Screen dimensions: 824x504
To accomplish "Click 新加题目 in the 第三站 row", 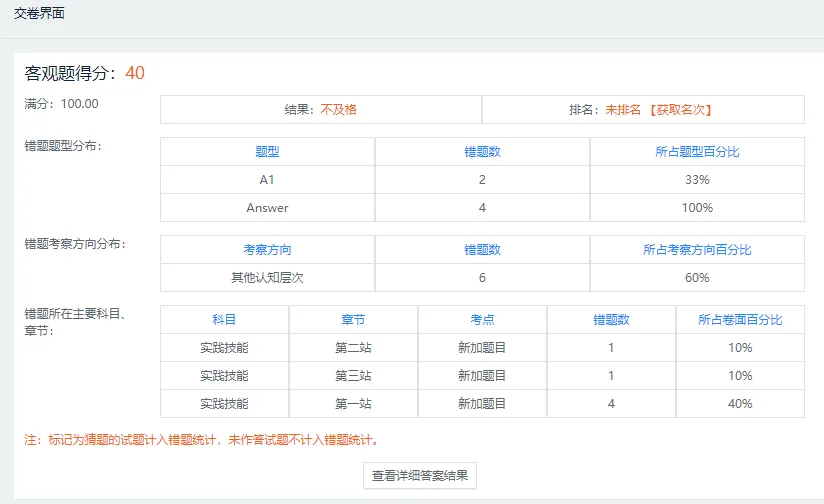I will (482, 376).
